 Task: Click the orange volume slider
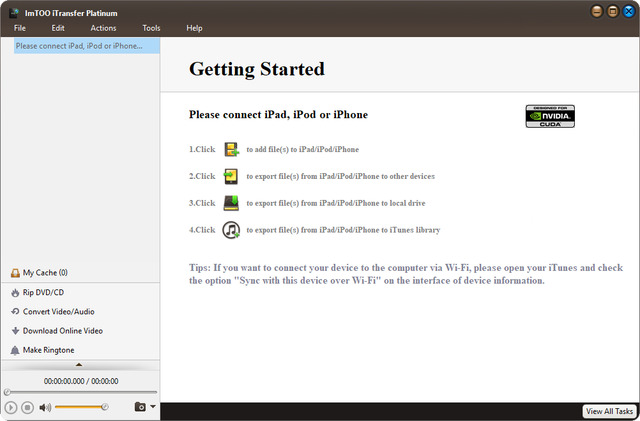pos(80,407)
